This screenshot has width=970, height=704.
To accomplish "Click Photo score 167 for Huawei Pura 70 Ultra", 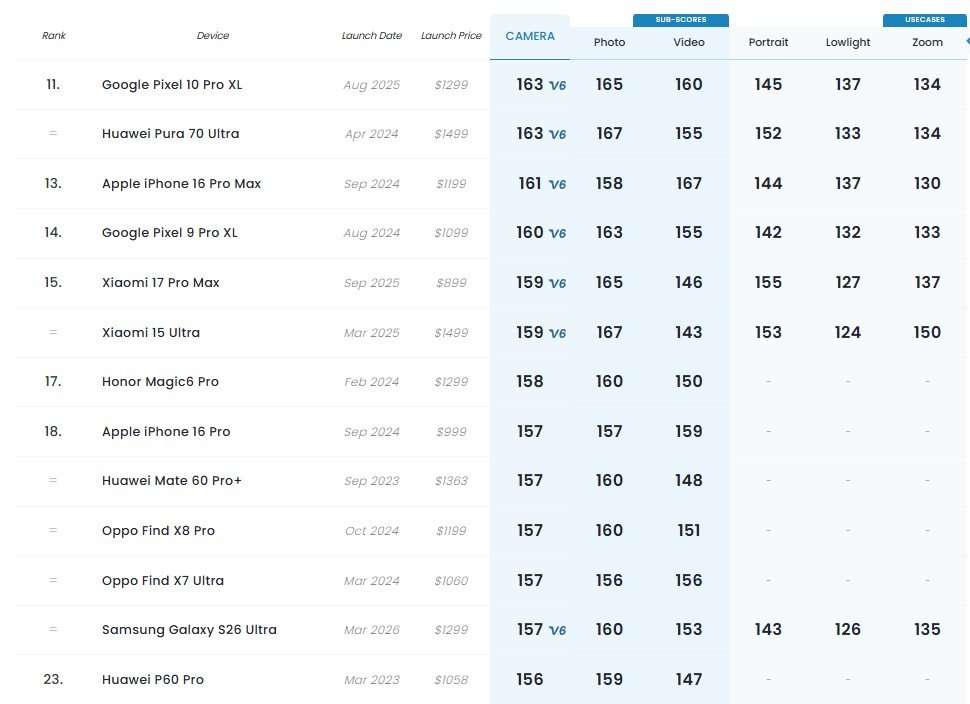I will coord(609,134).
